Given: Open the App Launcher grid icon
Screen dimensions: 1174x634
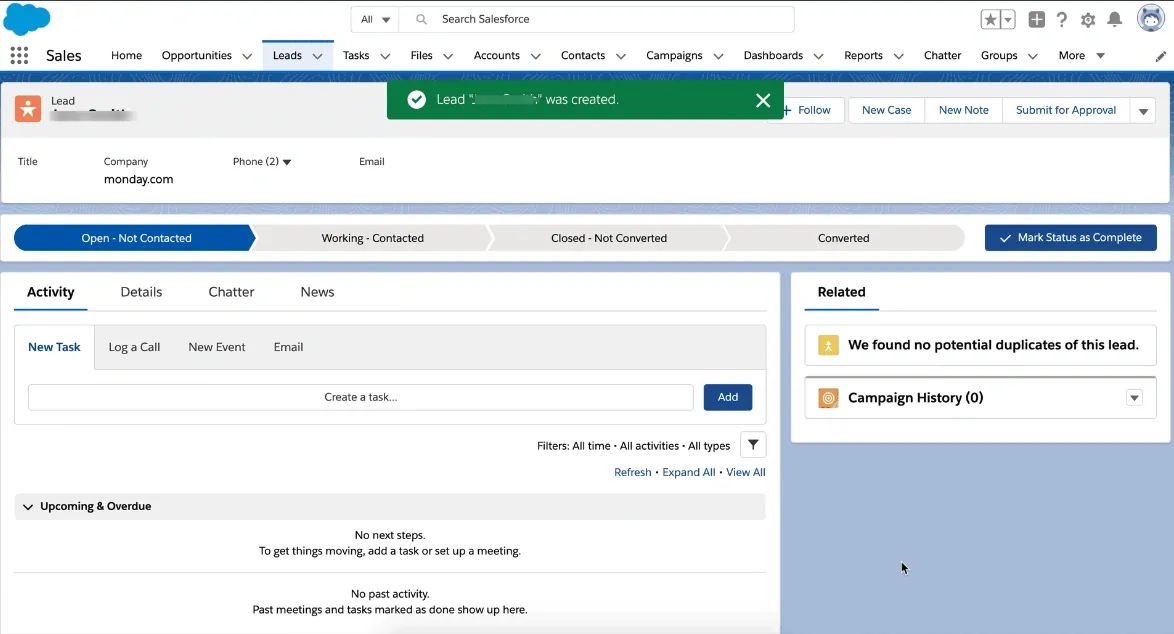Looking at the screenshot, I should click(x=19, y=56).
